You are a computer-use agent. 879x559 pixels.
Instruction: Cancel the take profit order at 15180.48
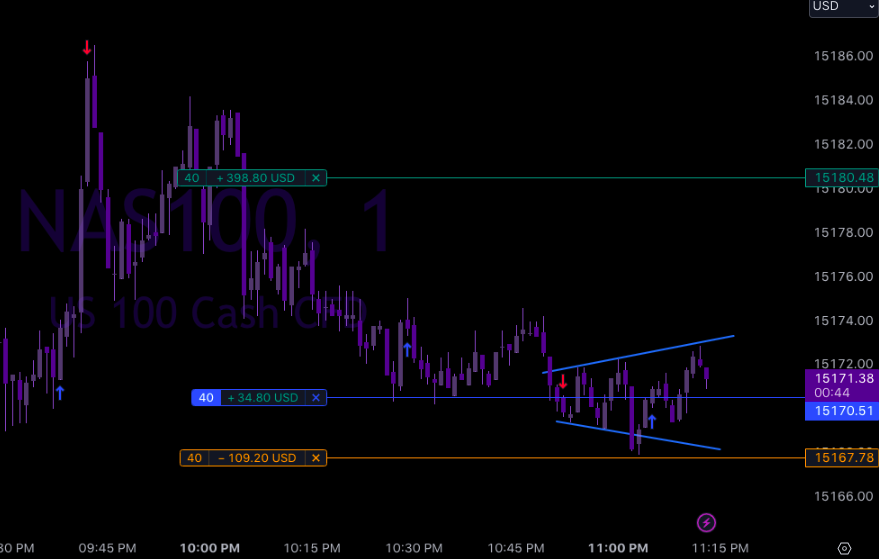(316, 178)
